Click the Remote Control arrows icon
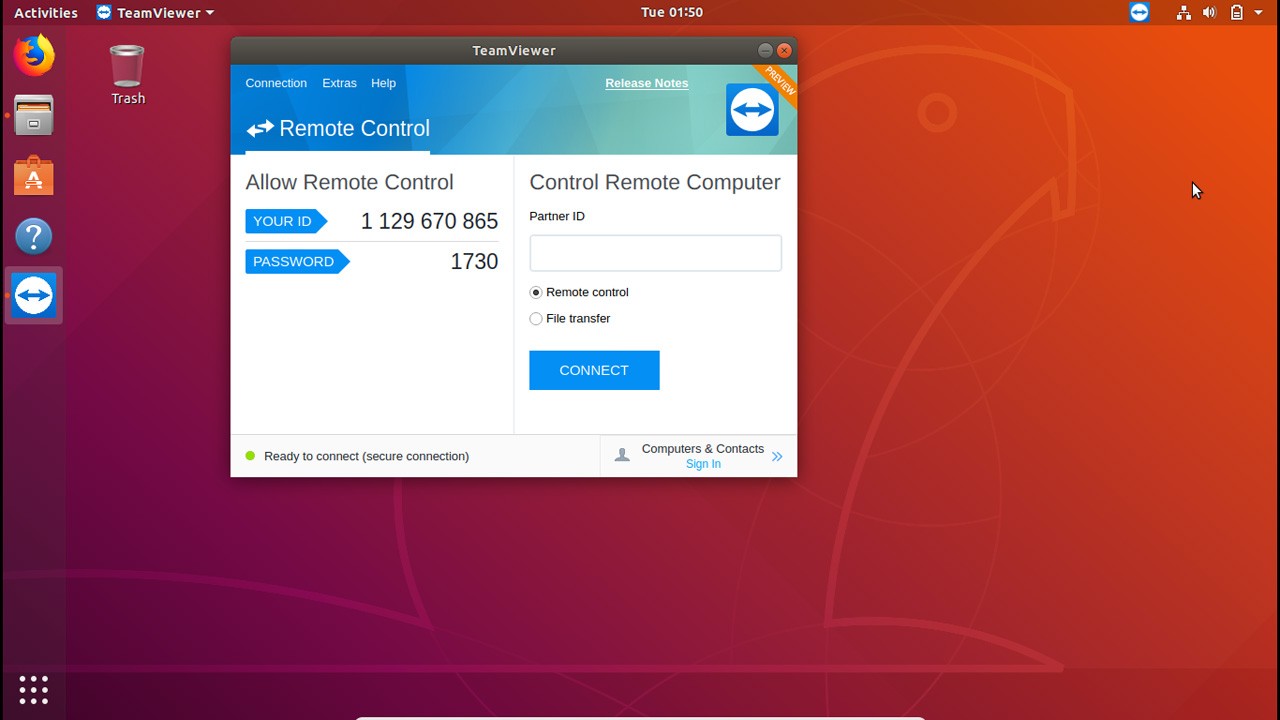 pyautogui.click(x=260, y=129)
